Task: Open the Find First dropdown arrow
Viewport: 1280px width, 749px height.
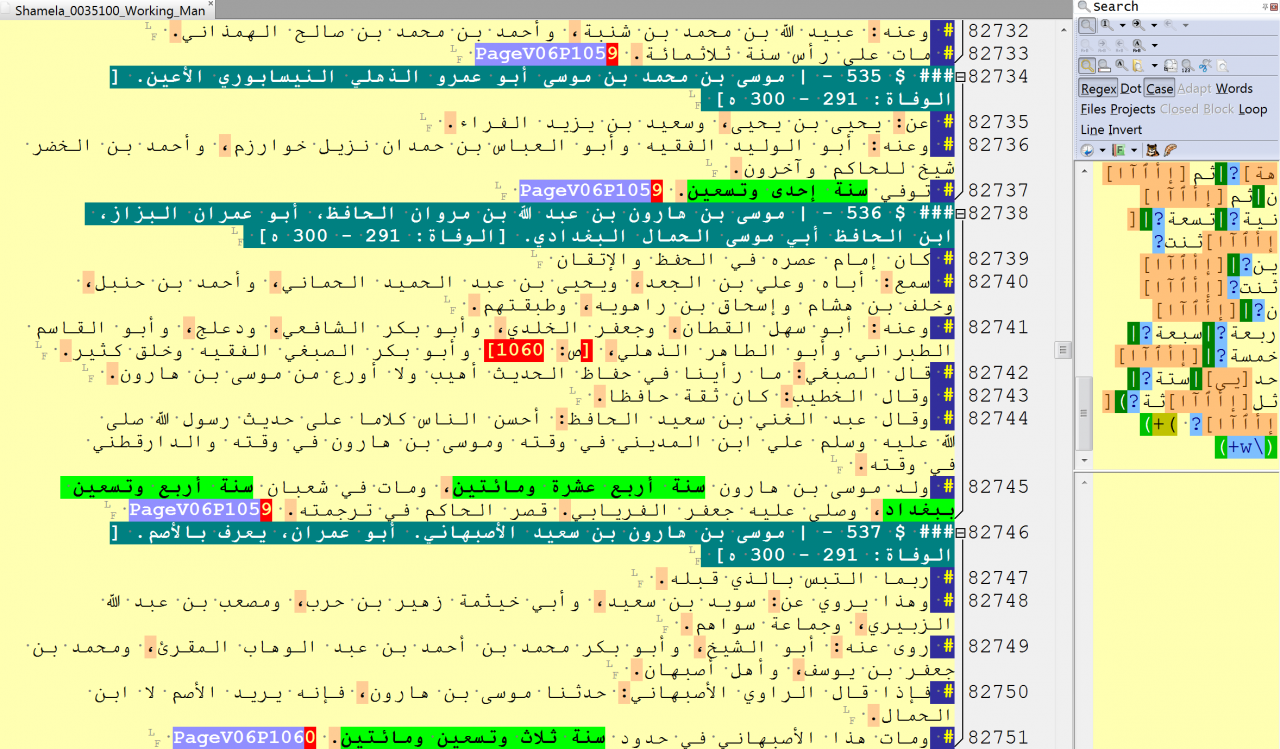Action: [x=1122, y=25]
